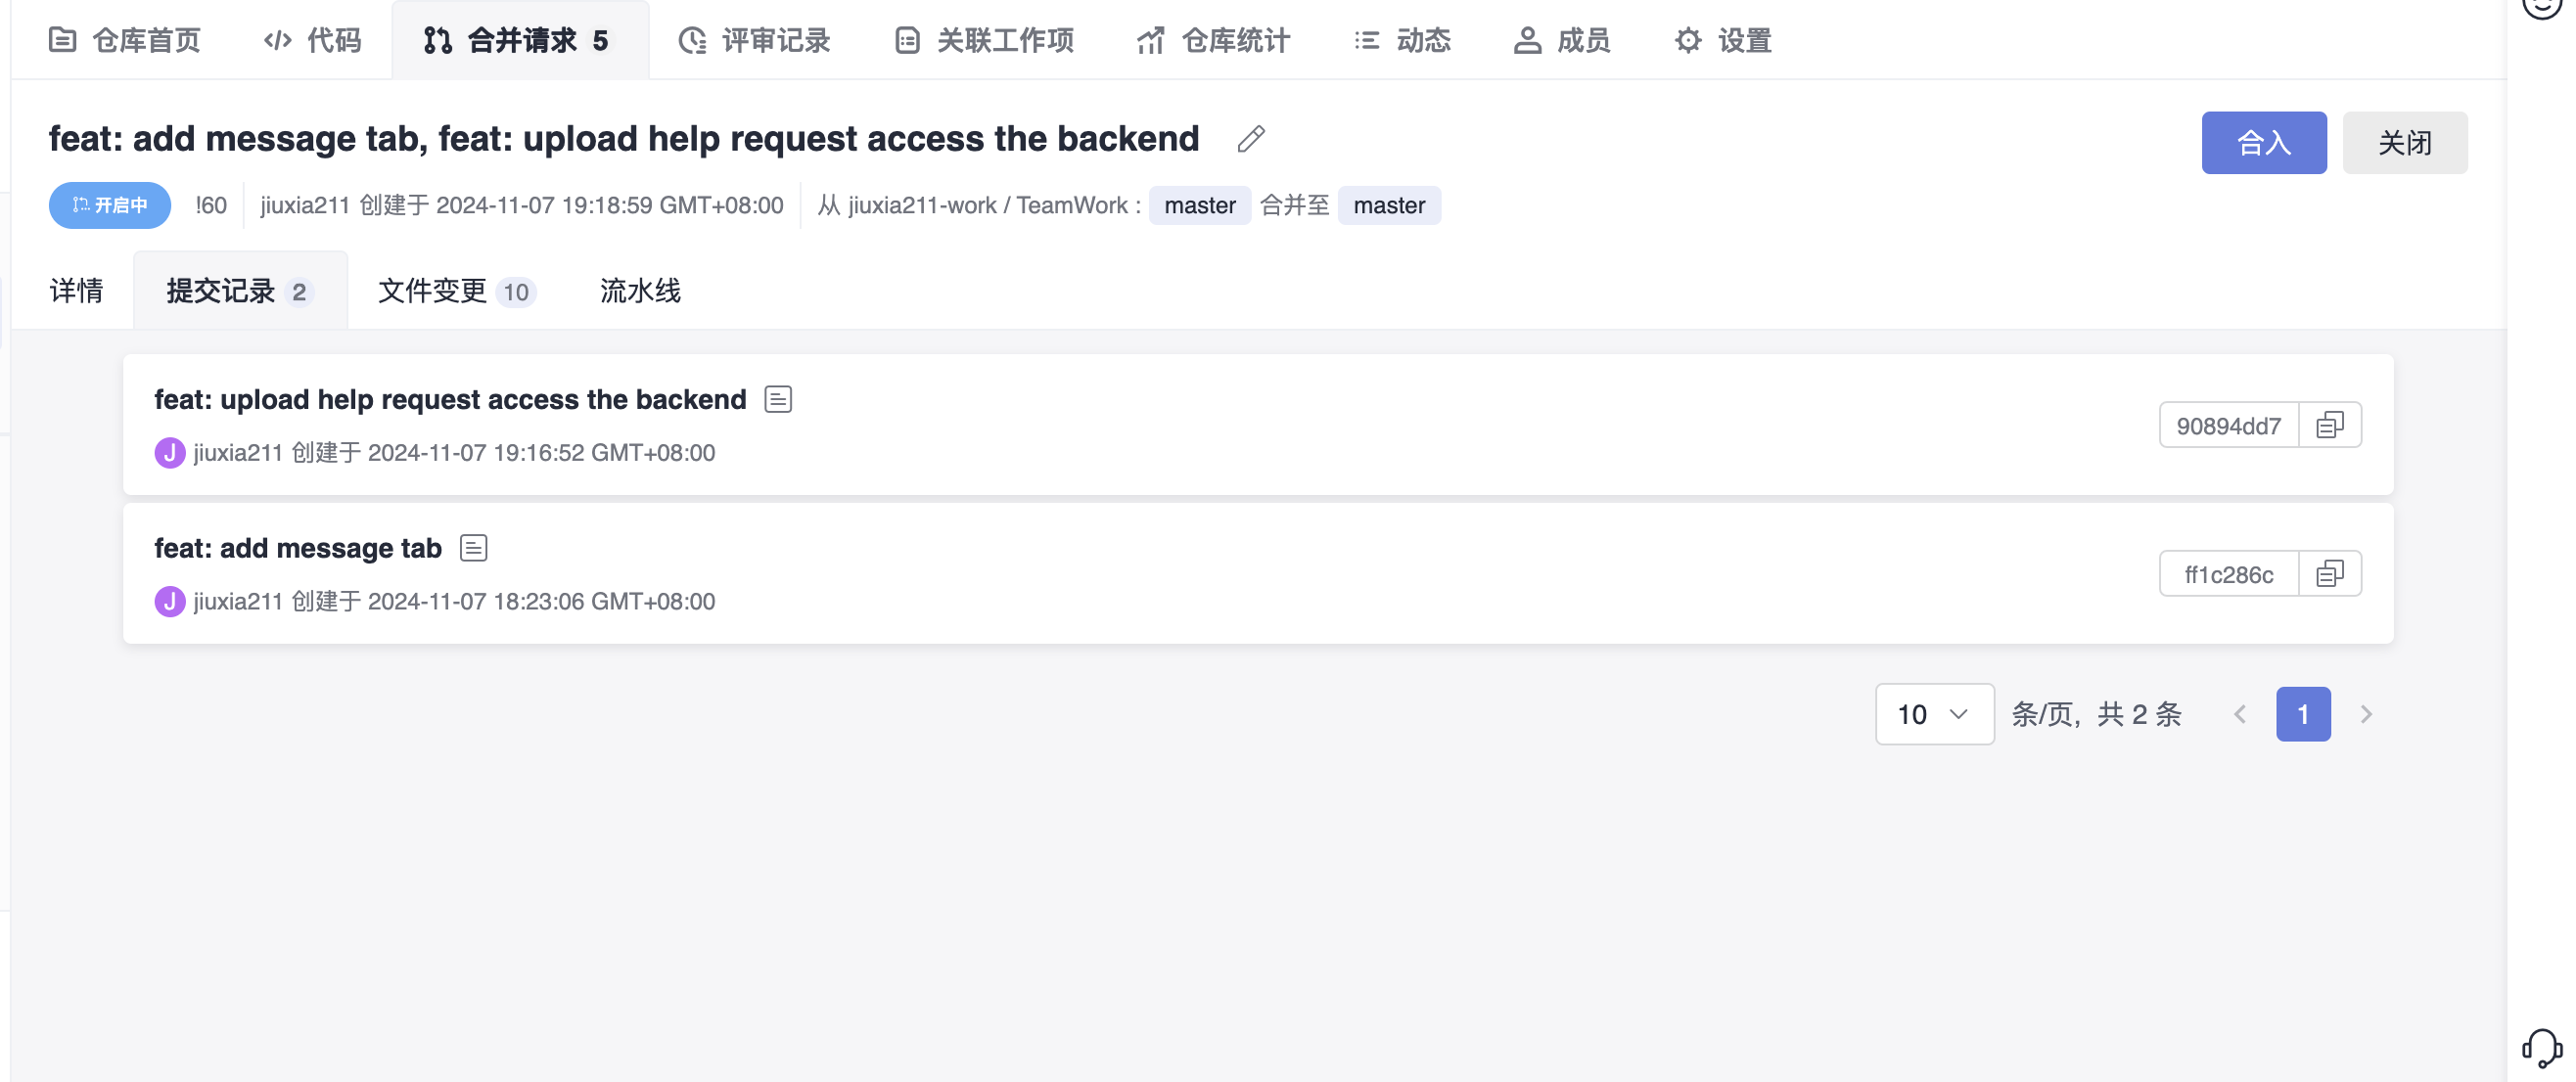Click the pencil edit title icon

[1250, 139]
